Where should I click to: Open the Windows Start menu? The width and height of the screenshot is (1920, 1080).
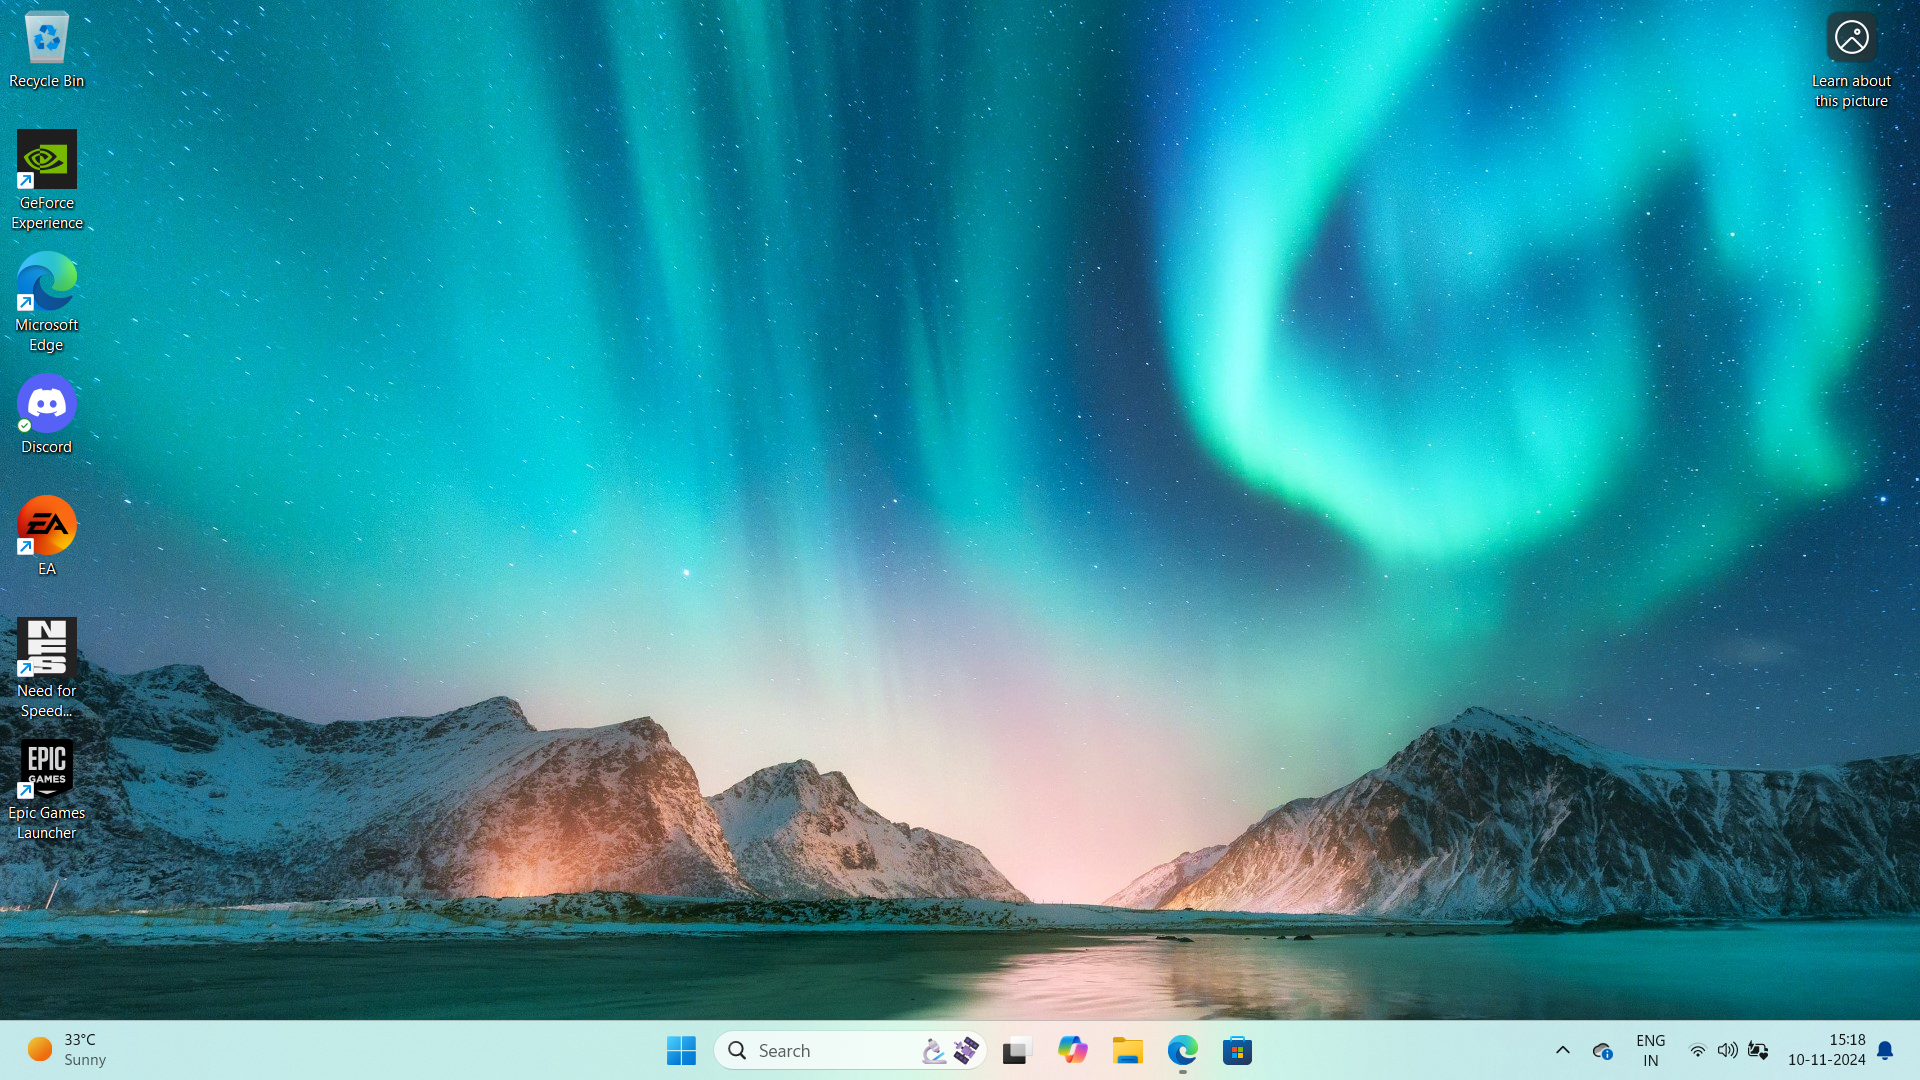[x=681, y=1050]
